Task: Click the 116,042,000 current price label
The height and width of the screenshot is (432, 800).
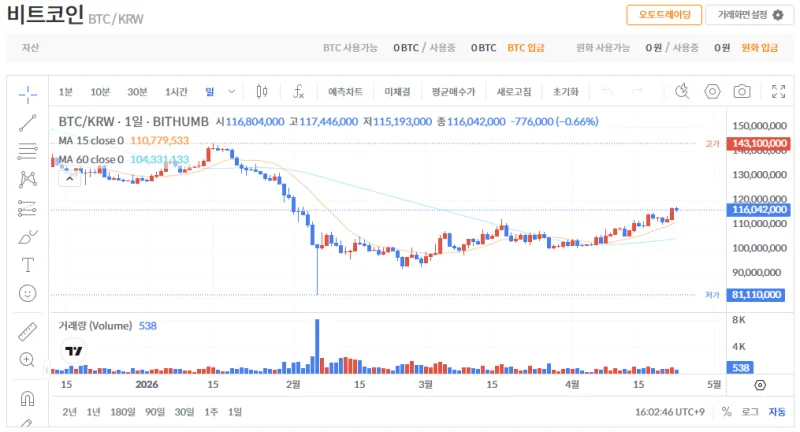Action: pos(759,210)
